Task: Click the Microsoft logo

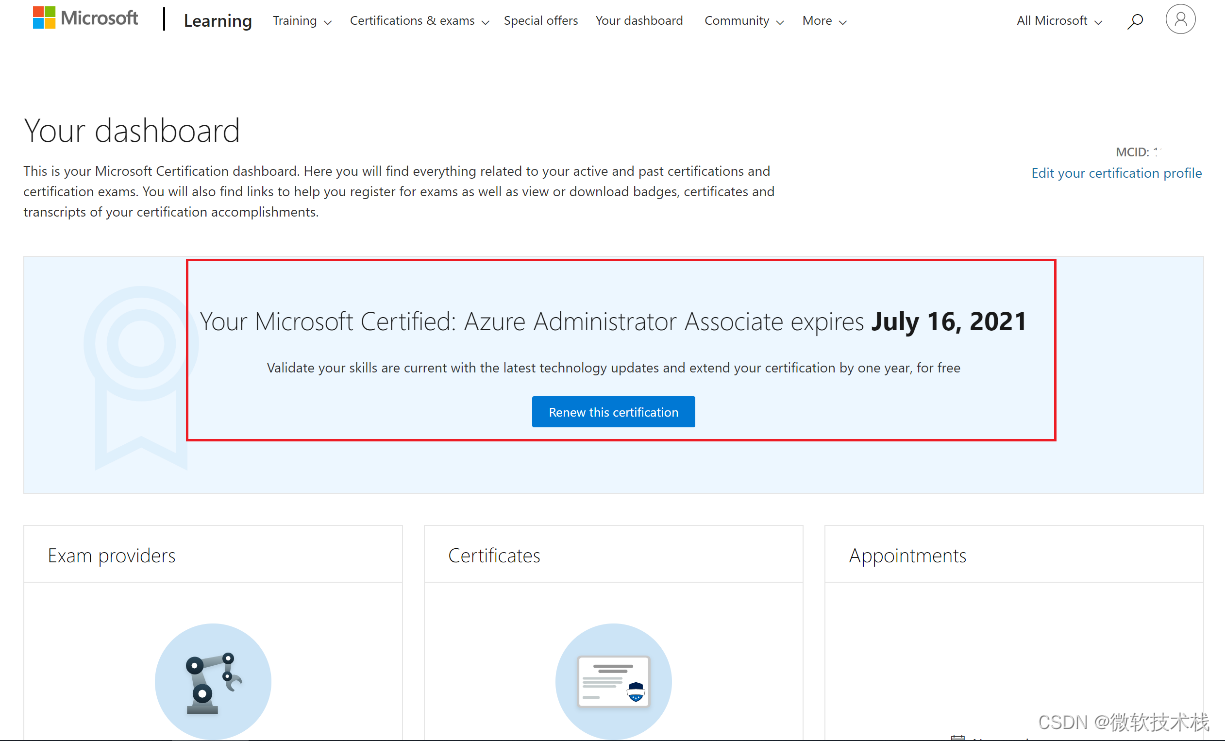Action: pyautogui.click(x=86, y=18)
